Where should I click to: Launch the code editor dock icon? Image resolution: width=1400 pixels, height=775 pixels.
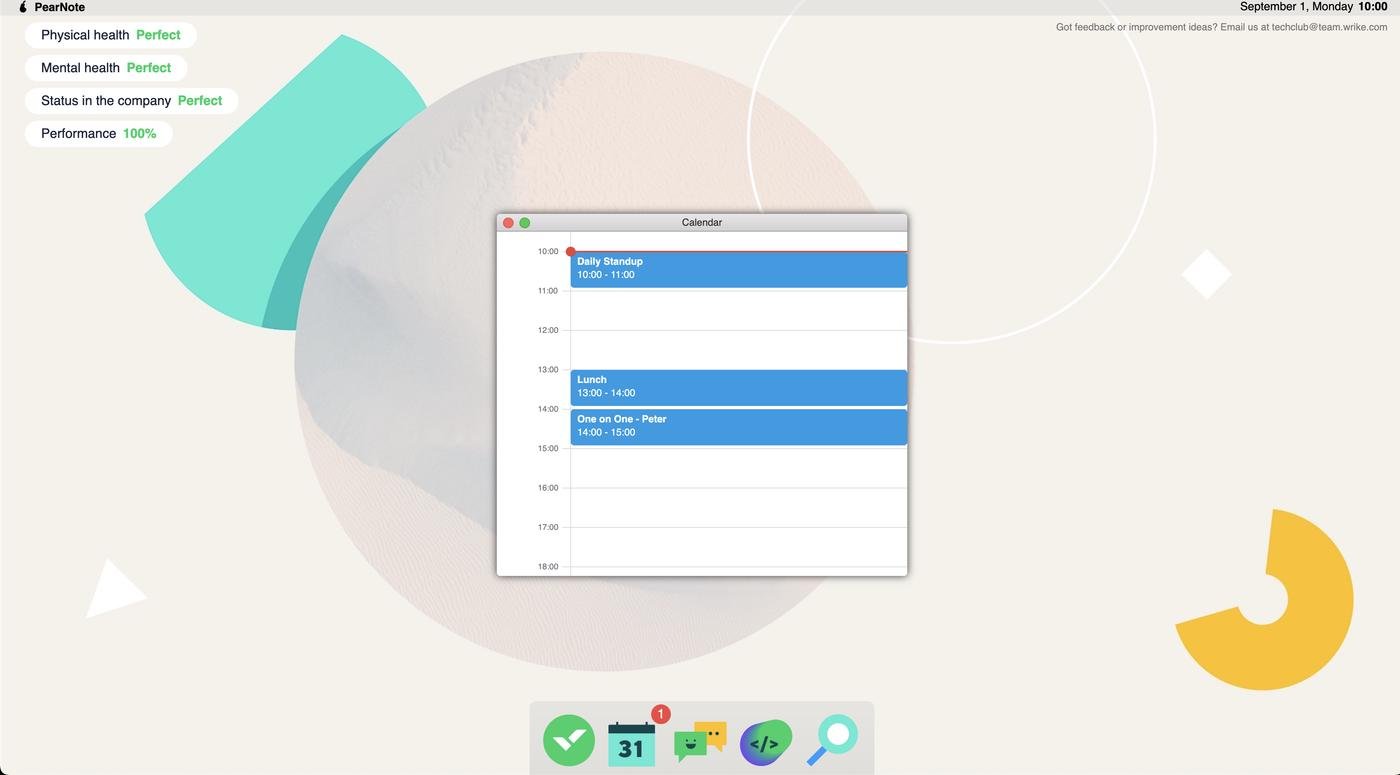pyautogui.click(x=765, y=742)
